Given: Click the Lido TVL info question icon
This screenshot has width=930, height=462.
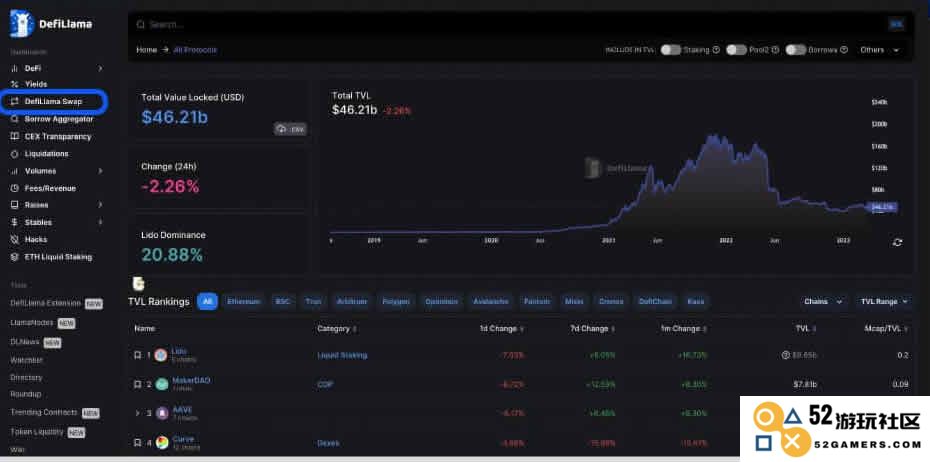Looking at the screenshot, I should pyautogui.click(x=786, y=355).
